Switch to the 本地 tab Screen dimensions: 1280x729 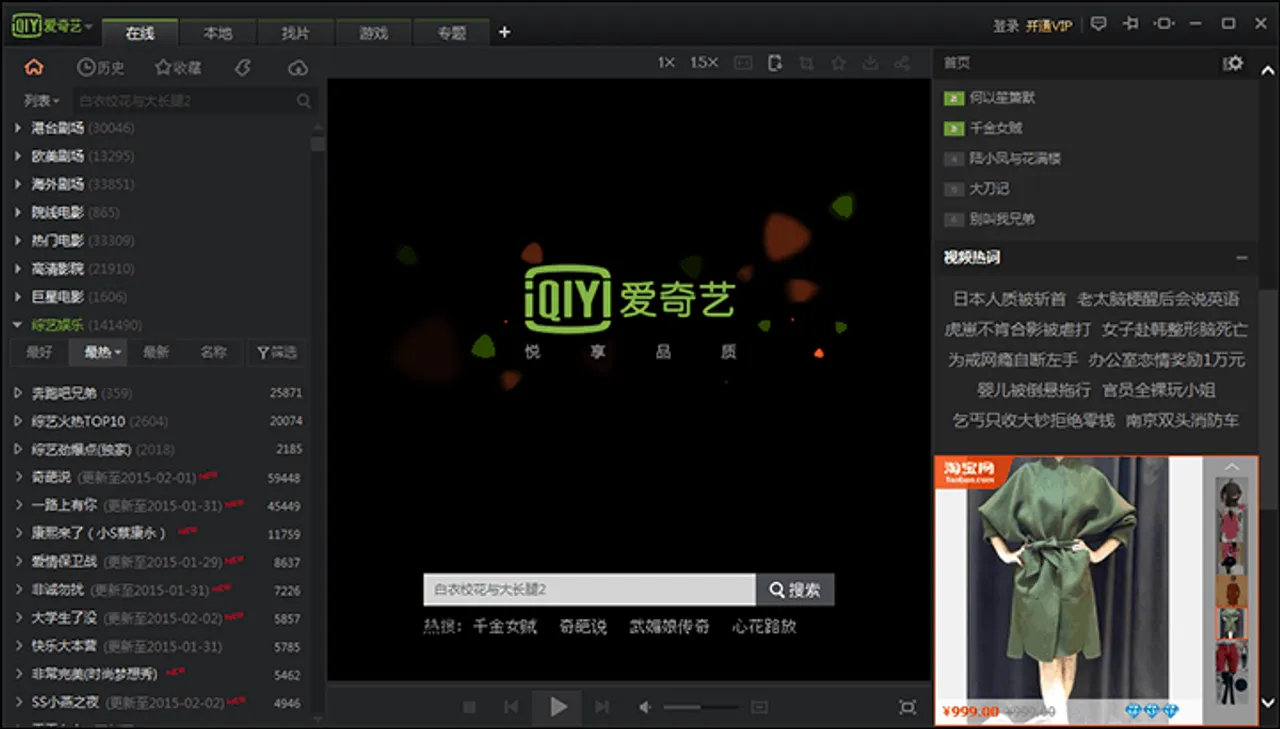click(x=218, y=32)
